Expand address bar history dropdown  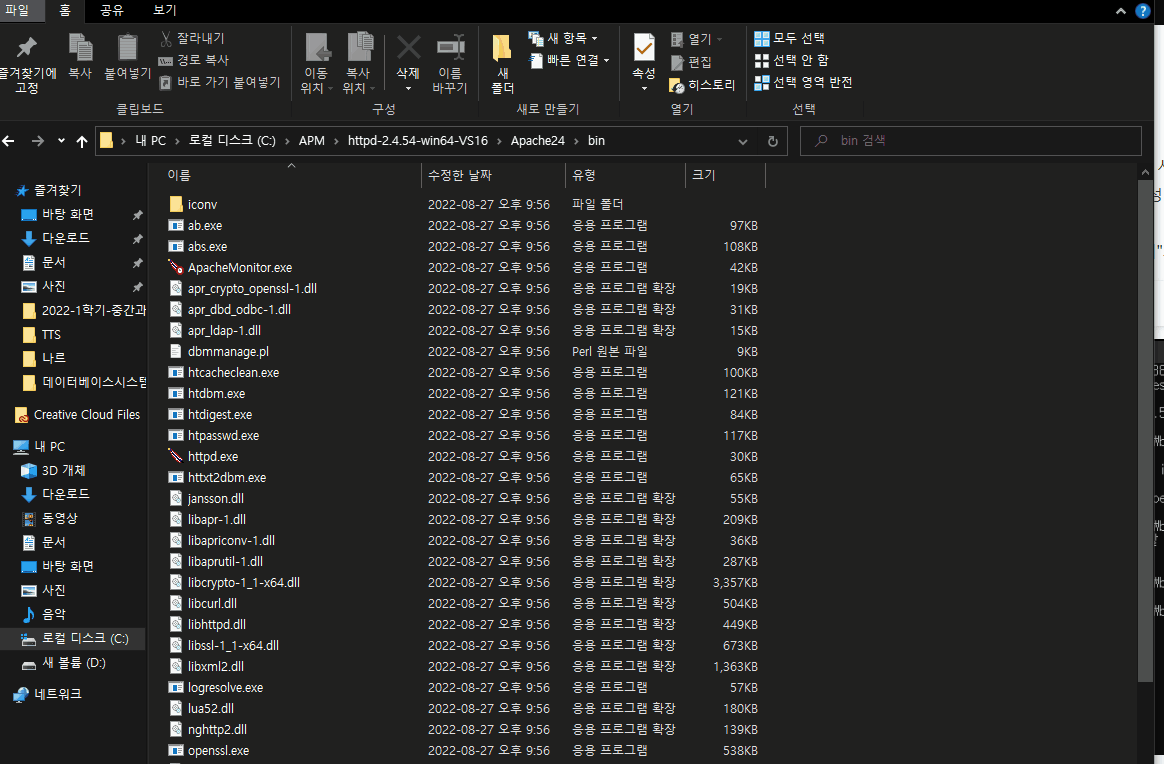click(742, 141)
